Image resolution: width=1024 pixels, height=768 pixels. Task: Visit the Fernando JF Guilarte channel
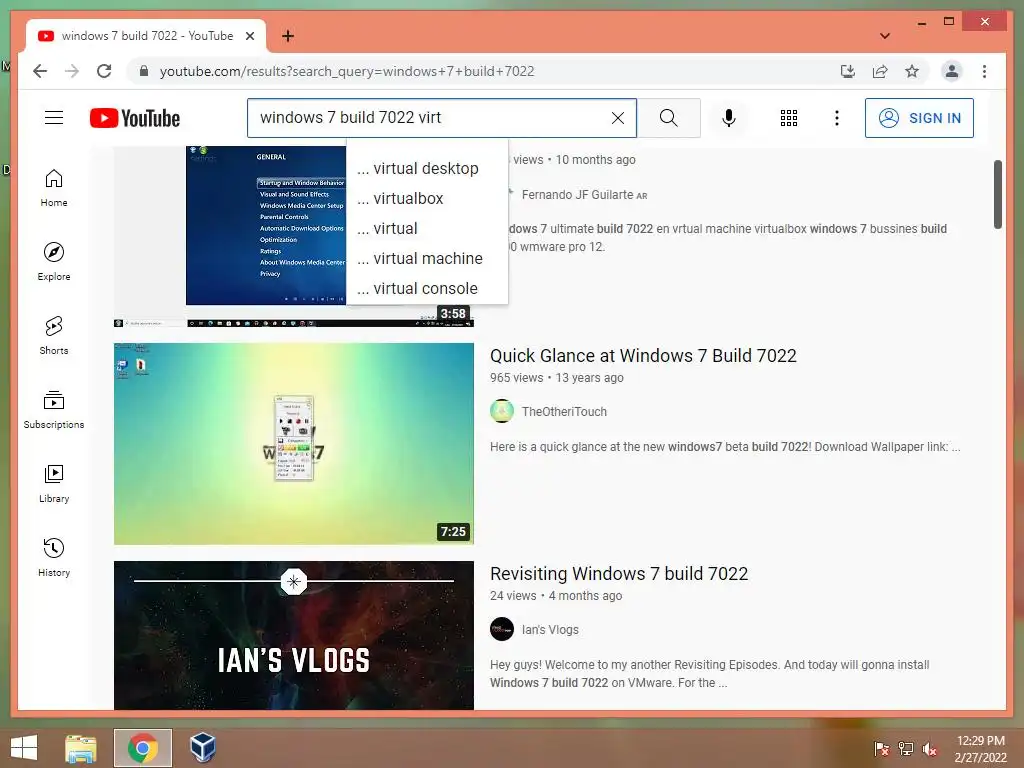(577, 195)
